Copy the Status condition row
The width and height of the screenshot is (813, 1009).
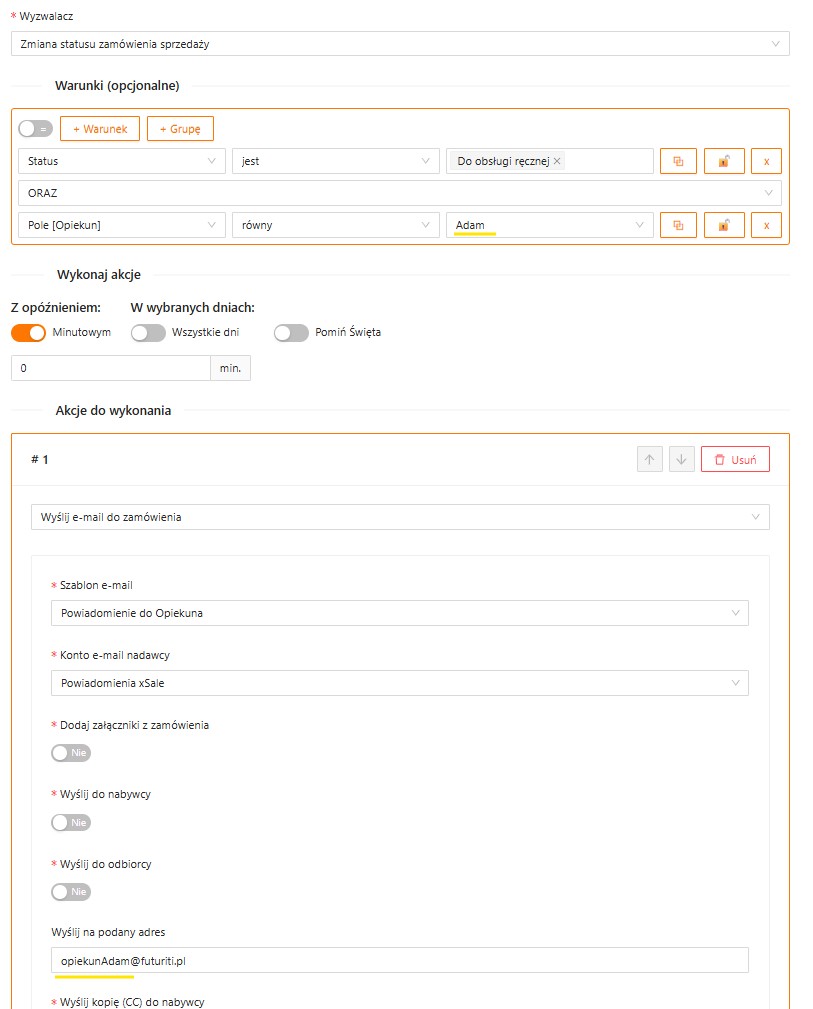point(678,161)
